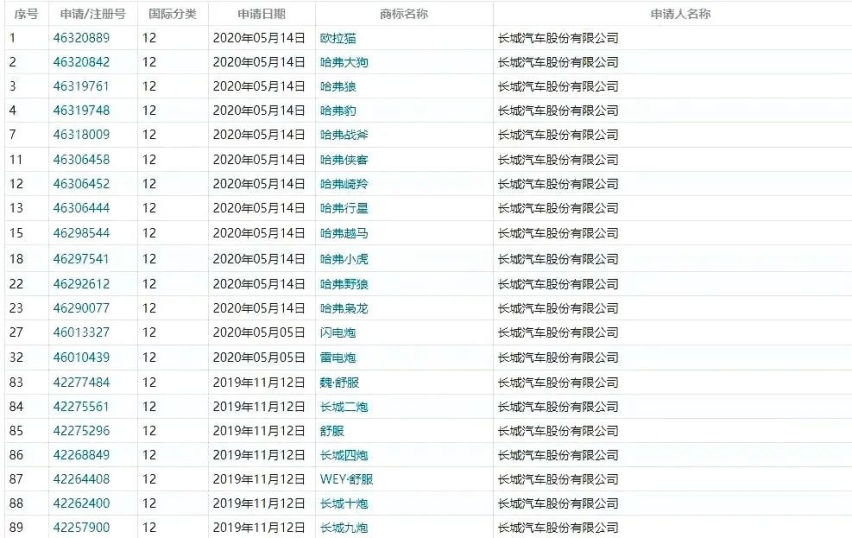Image resolution: width=852 pixels, height=538 pixels.
Task: Select the sequence number 86 cell
Action: point(16,455)
